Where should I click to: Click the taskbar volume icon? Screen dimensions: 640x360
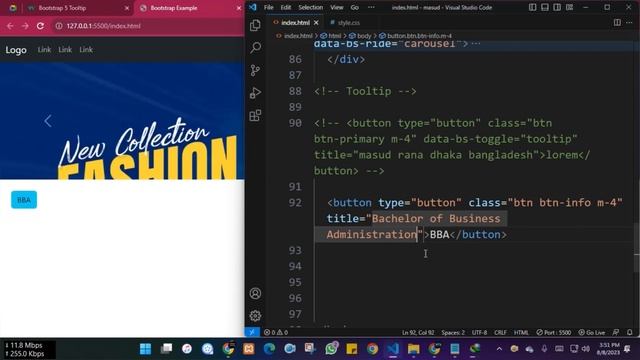point(586,349)
